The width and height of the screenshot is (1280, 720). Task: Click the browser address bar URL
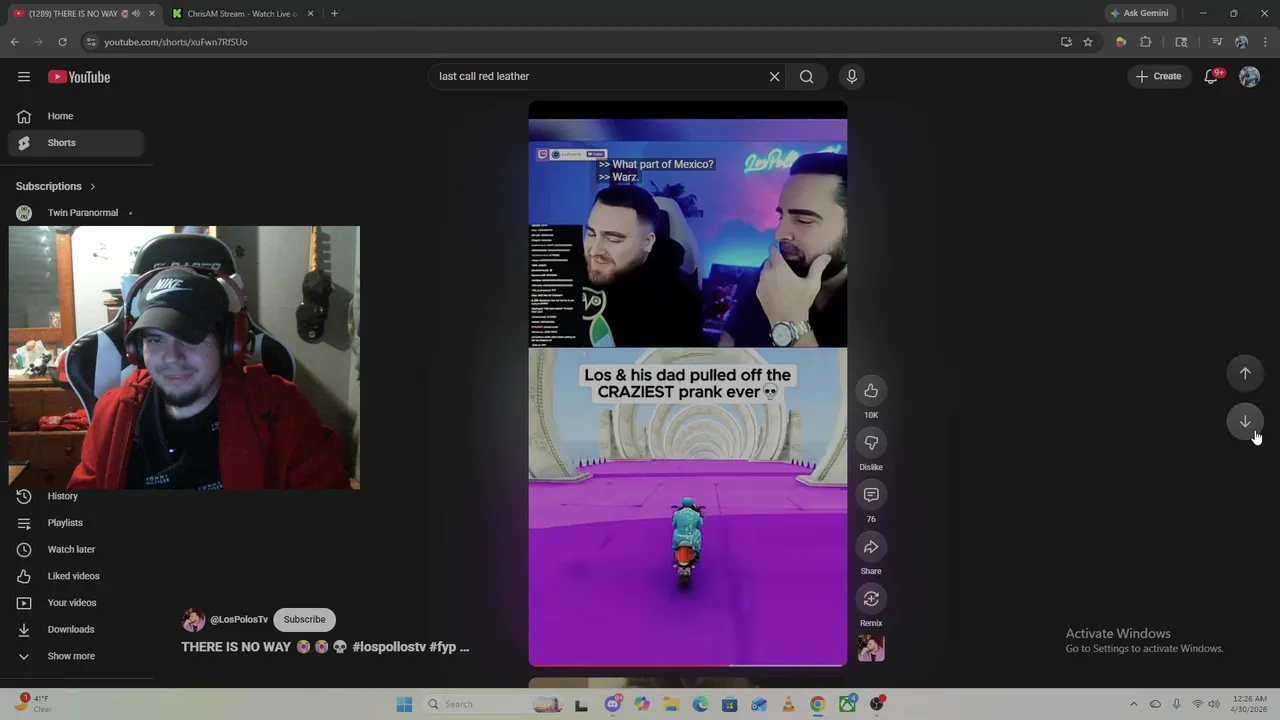[x=176, y=42]
